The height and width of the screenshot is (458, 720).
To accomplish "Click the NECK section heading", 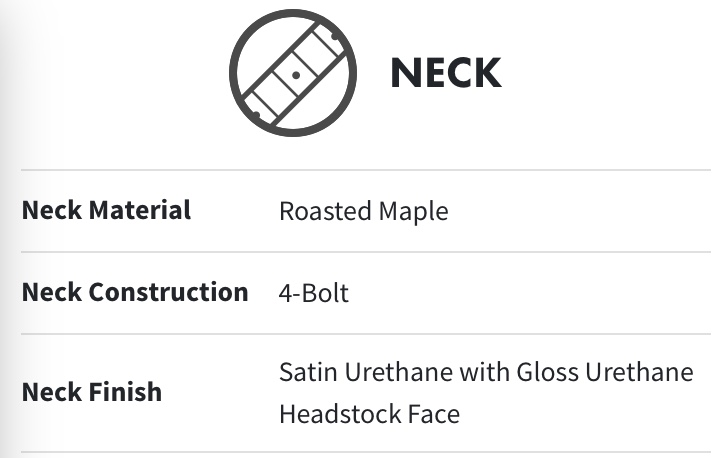I will 445,73.
